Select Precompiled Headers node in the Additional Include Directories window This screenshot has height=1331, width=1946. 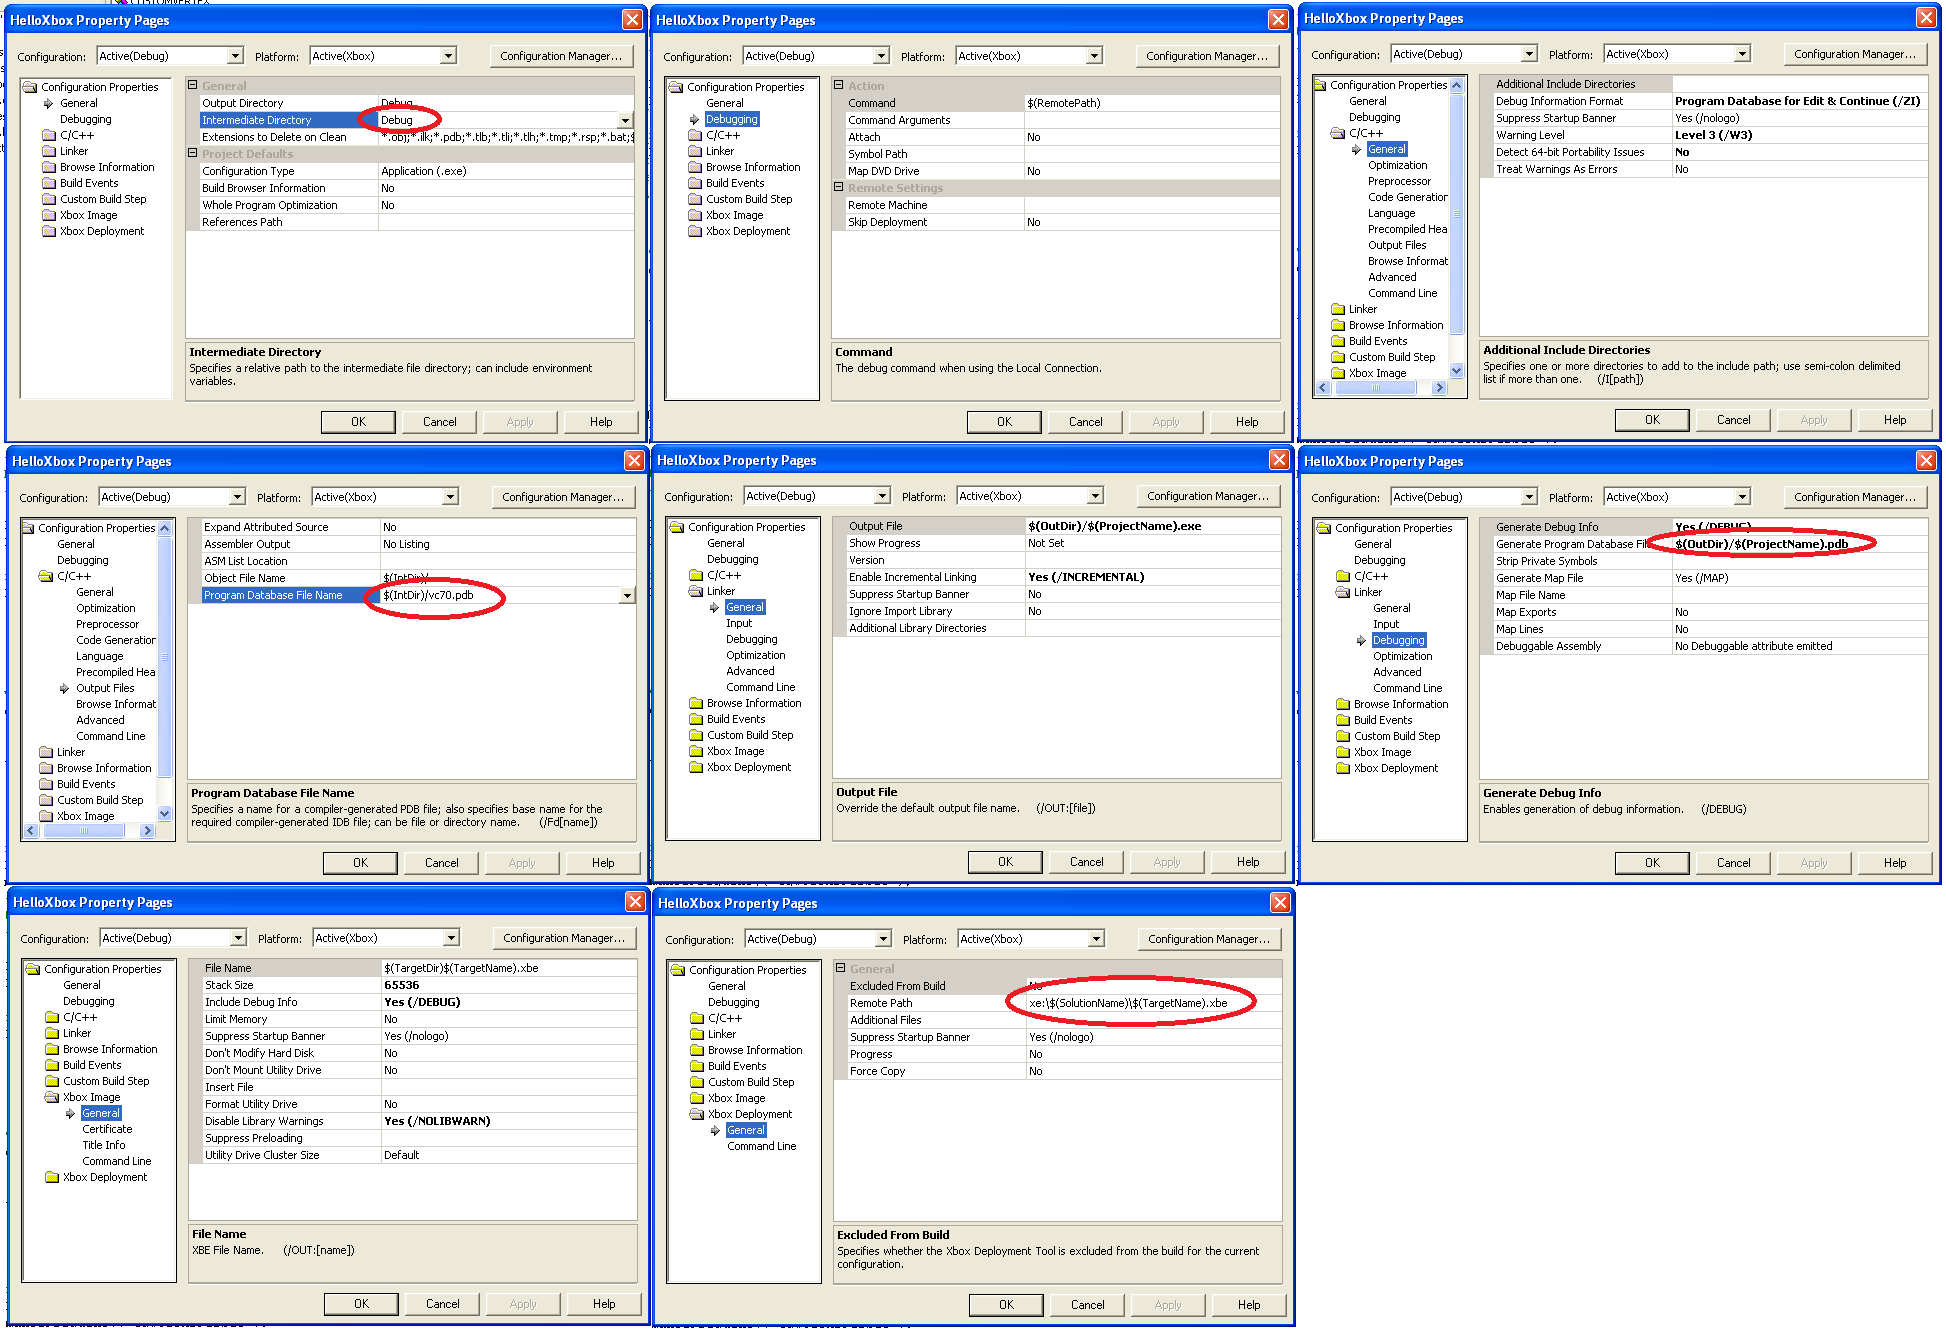point(1407,229)
